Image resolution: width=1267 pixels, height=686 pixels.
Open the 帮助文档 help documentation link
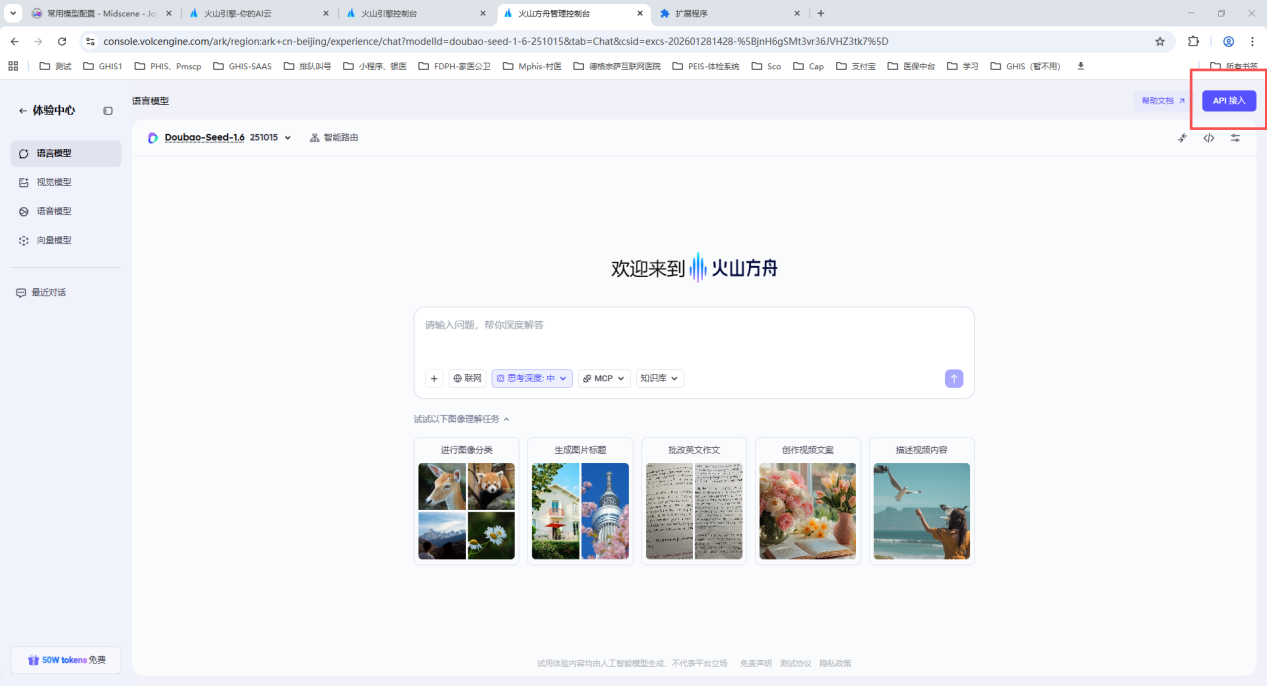pos(1161,100)
